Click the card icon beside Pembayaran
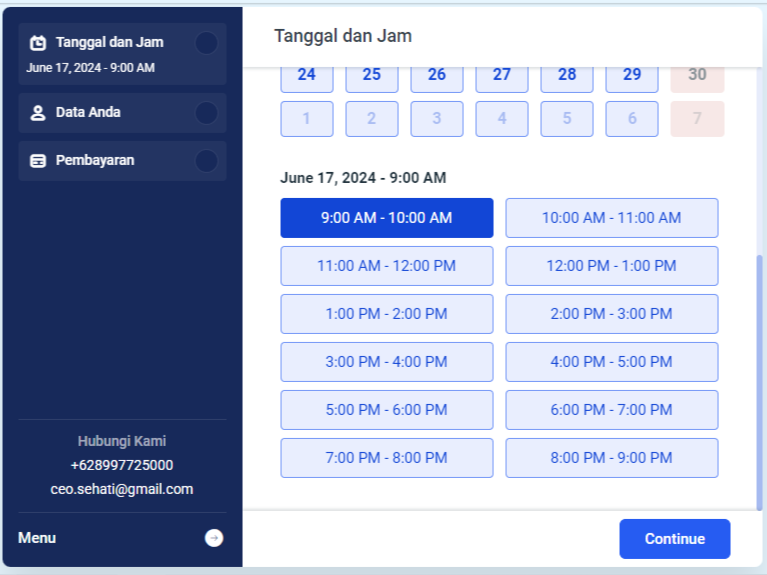This screenshot has width=767, height=575. point(38,161)
